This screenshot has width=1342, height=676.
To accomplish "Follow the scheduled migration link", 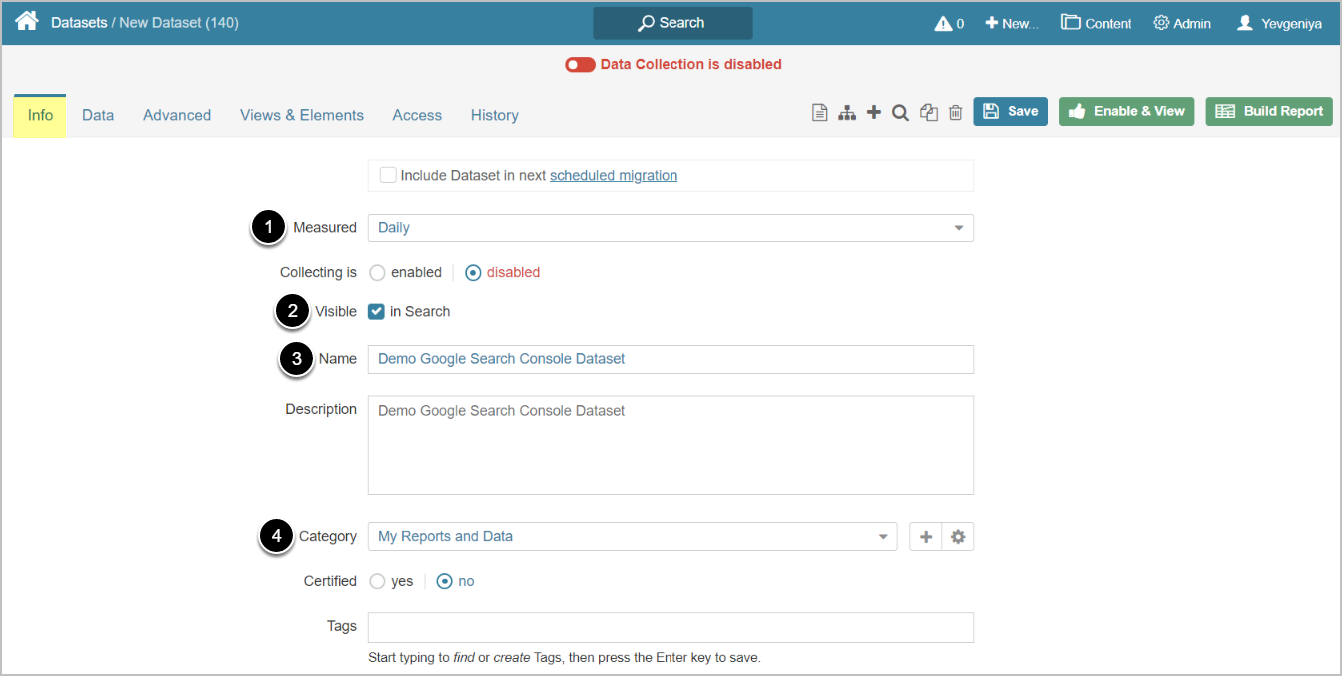I will tap(613, 175).
